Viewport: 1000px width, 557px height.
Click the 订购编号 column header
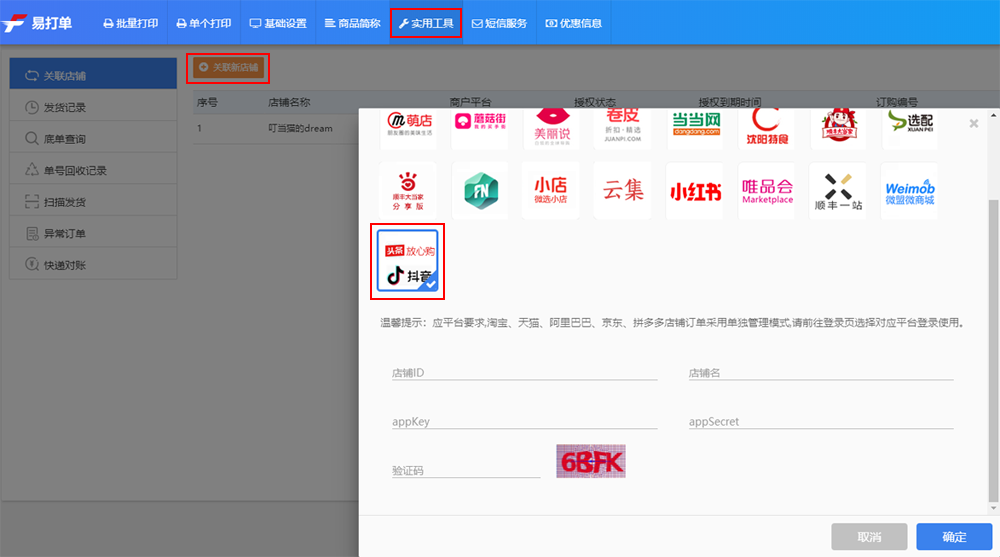896,102
